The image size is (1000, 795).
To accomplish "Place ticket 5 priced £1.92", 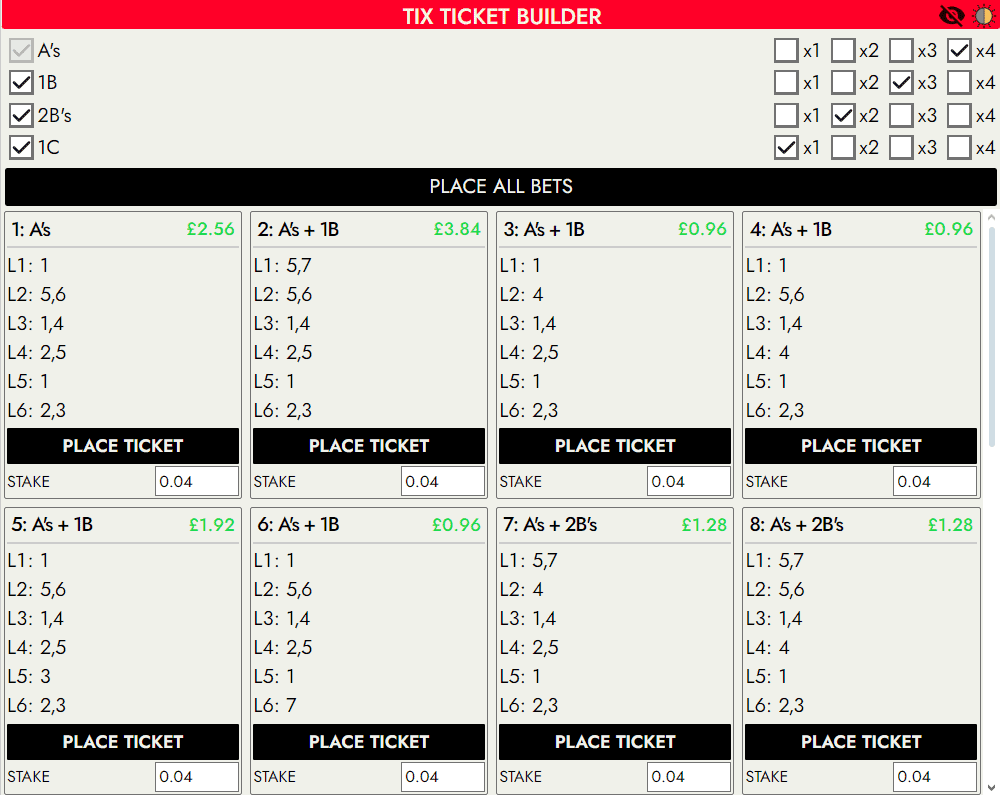I will pyautogui.click(x=123, y=741).
